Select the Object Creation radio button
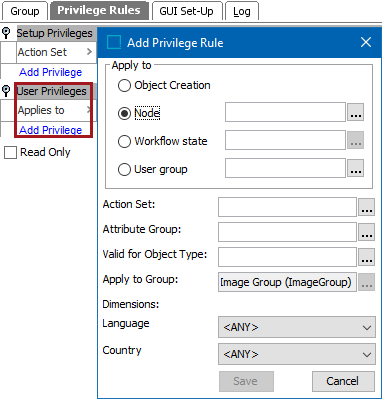 tap(124, 85)
